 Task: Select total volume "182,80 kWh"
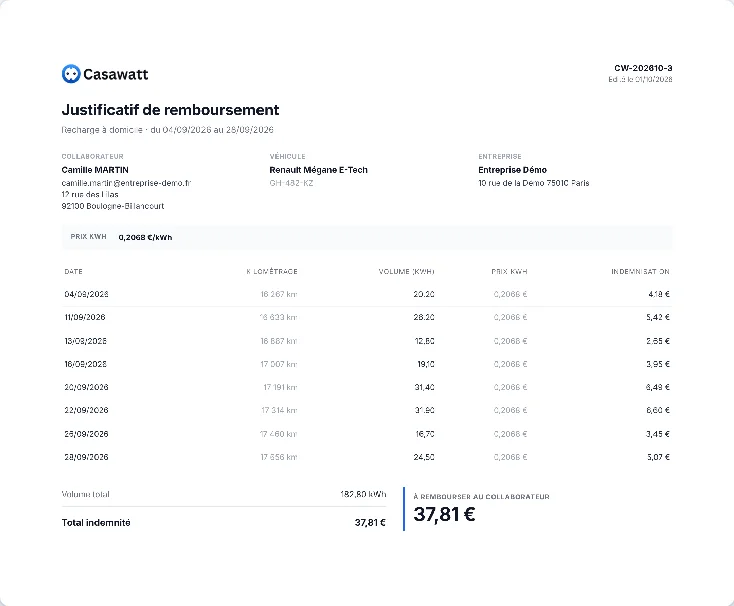pyautogui.click(x=363, y=494)
